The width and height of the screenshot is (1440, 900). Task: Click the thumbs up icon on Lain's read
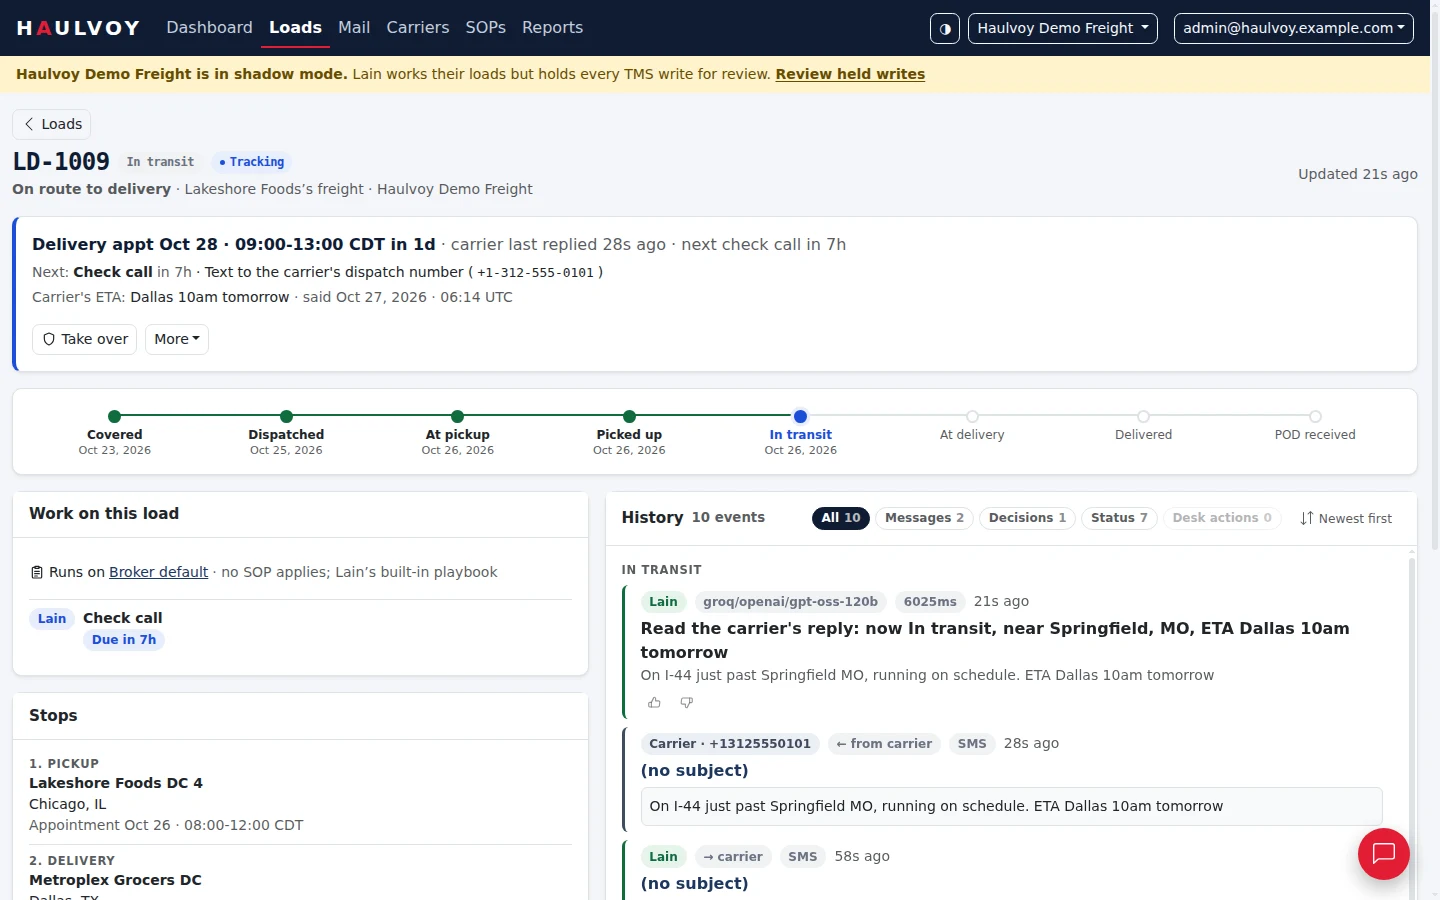pos(654,703)
